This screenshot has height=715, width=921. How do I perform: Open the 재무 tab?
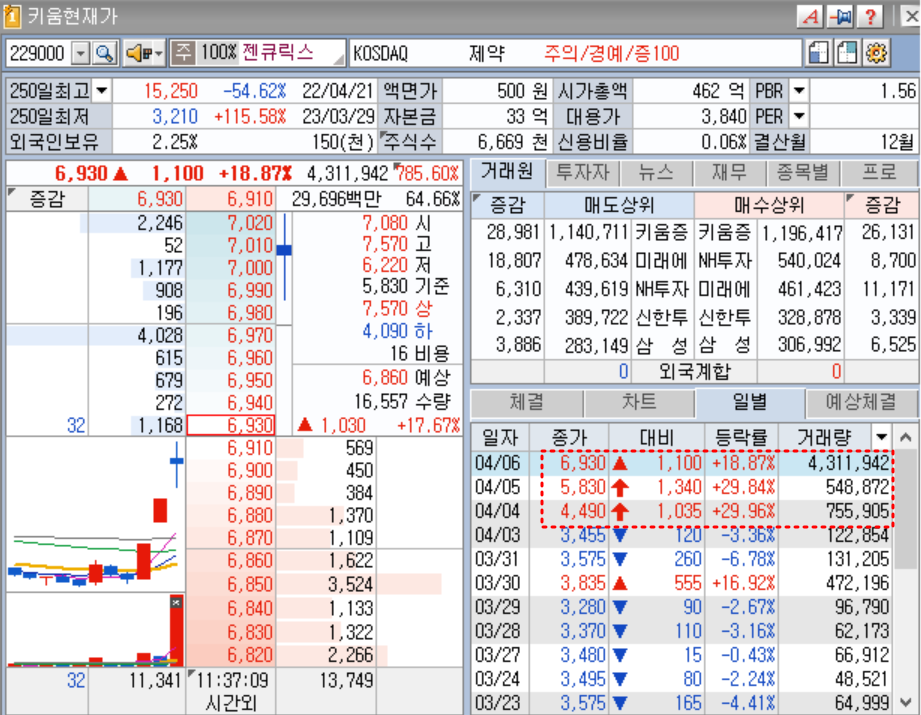pyautogui.click(x=730, y=173)
